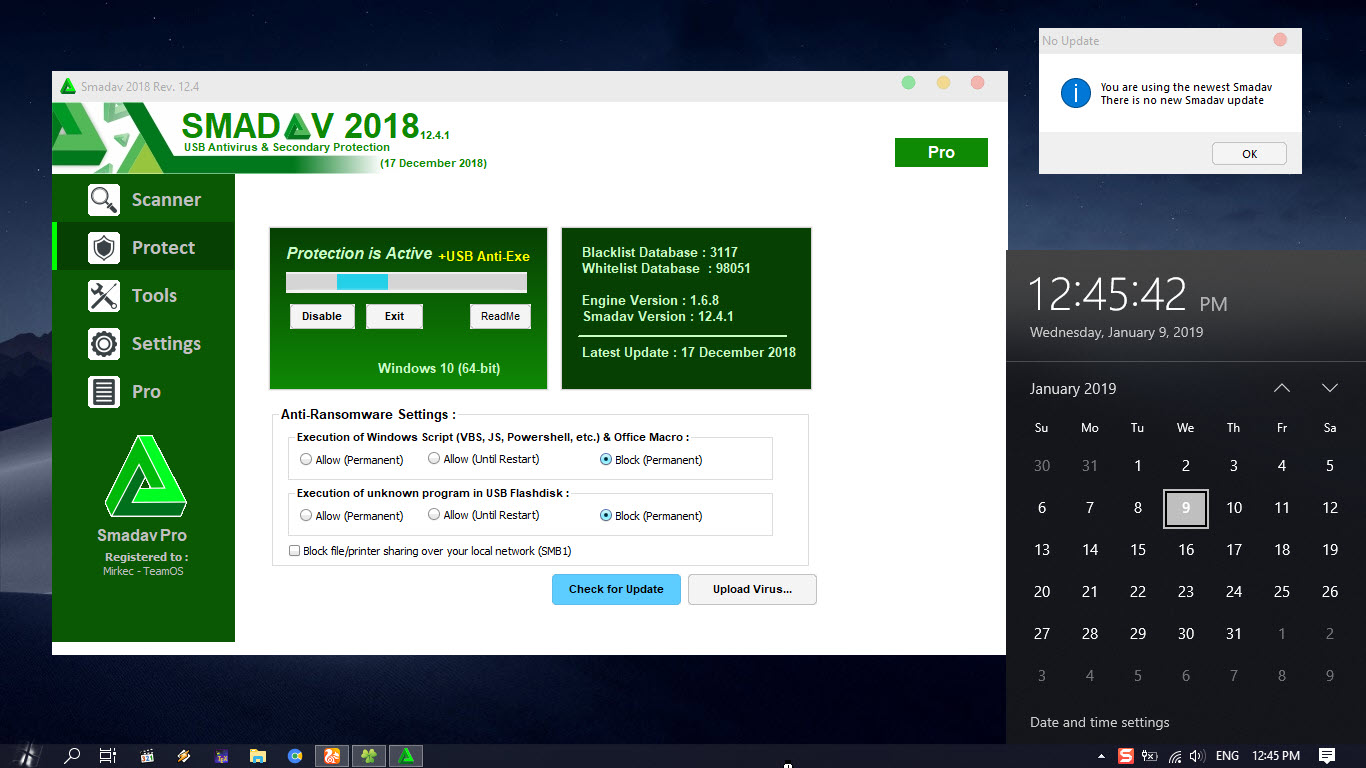
Task: Select January 17 in calendar
Action: [x=1234, y=550]
